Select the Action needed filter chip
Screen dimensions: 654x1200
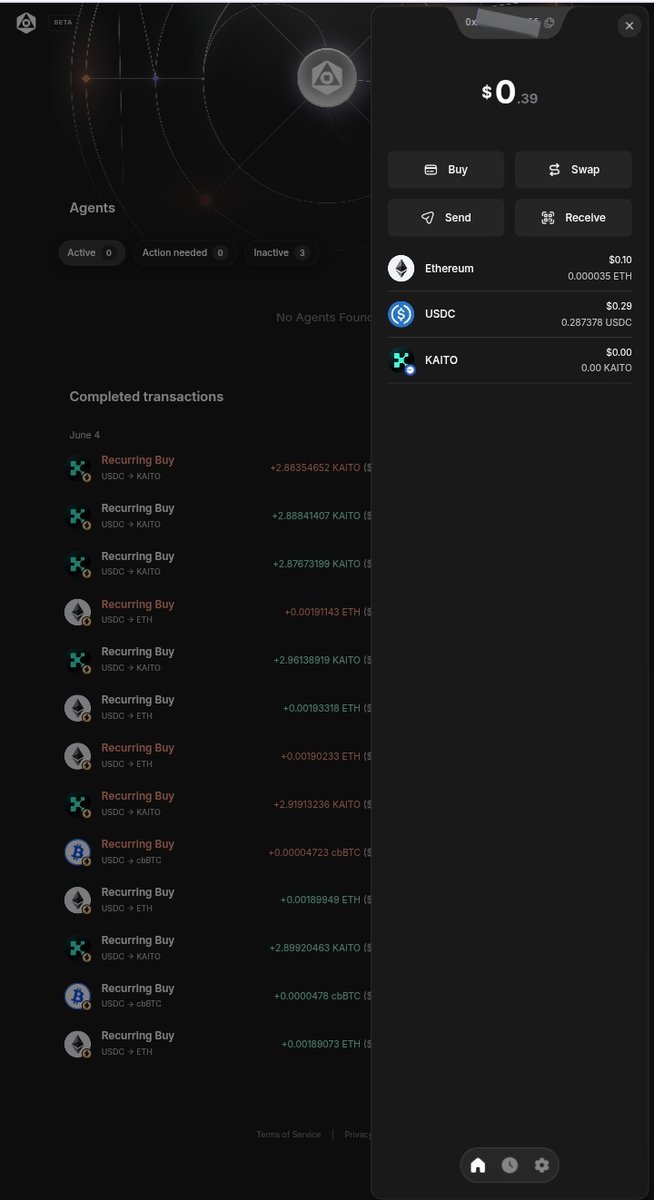184,253
